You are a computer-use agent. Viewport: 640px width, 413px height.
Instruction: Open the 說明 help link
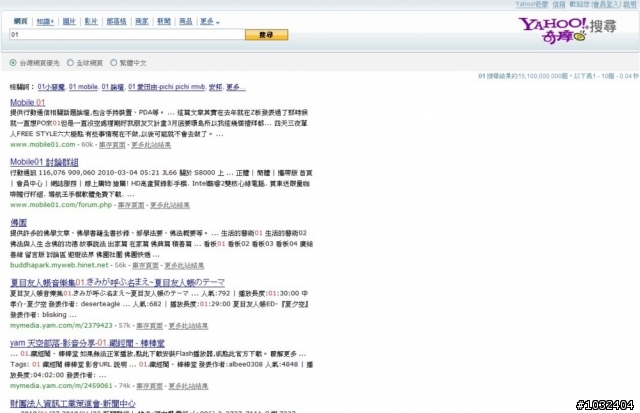tap(630, 4)
